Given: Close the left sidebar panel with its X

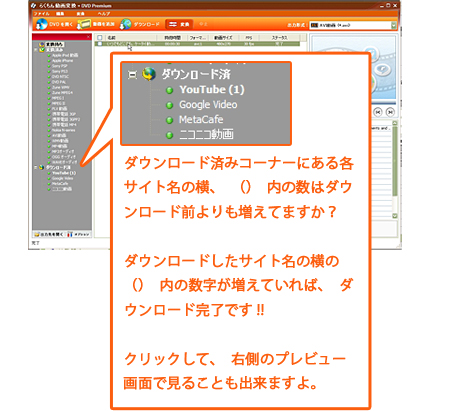Looking at the screenshot, I should point(88,37).
